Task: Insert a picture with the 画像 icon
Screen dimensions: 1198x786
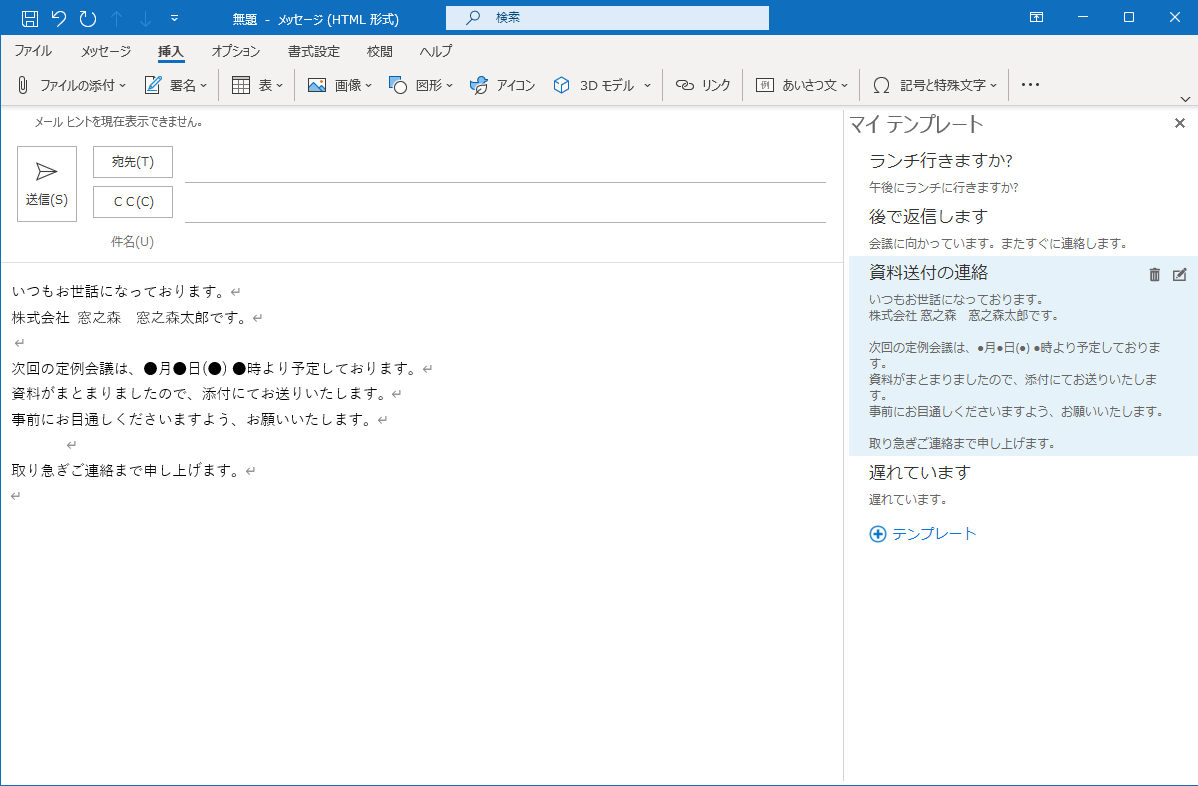Action: pyautogui.click(x=332, y=85)
